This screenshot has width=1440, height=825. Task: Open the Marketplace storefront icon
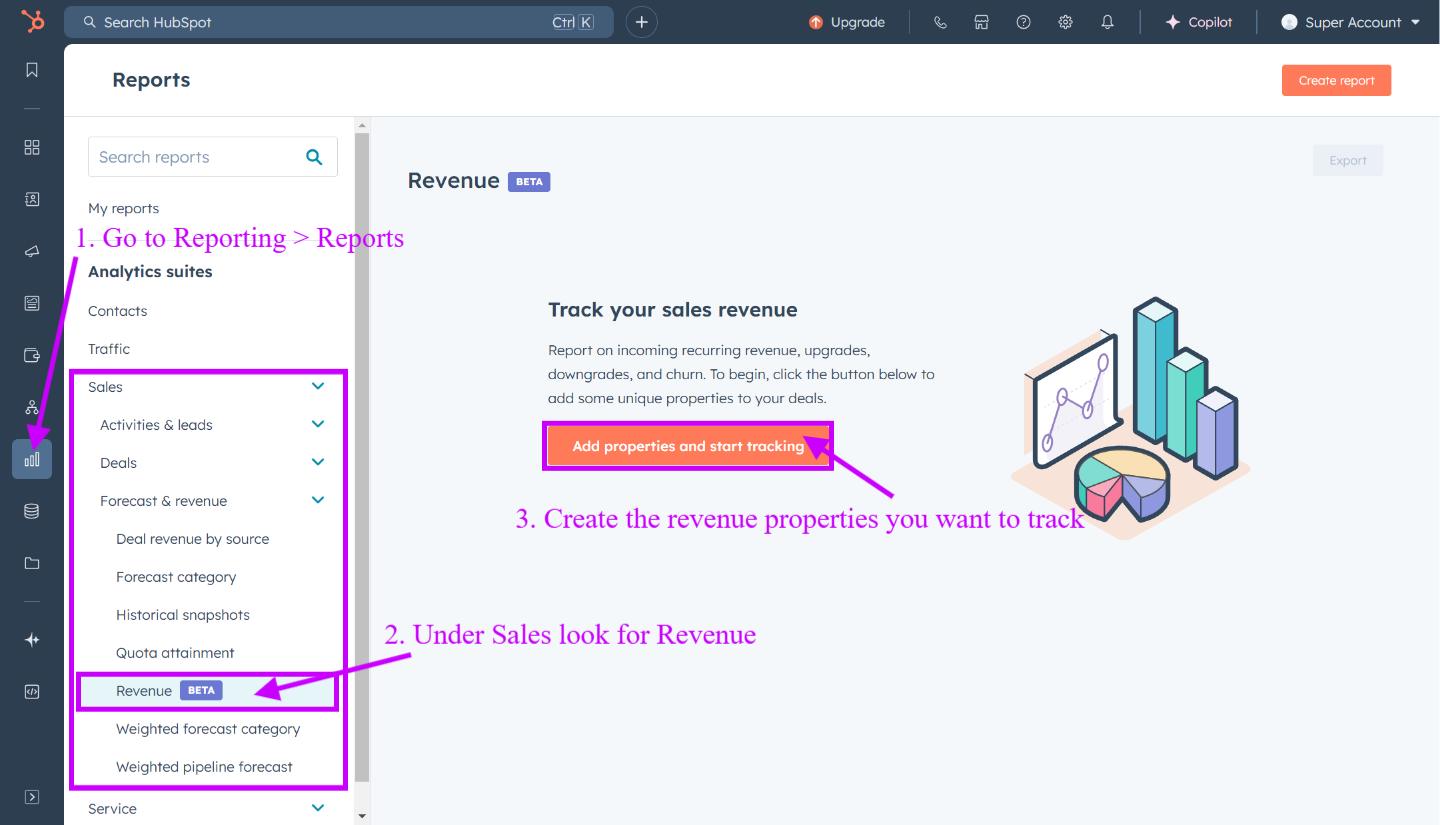click(x=982, y=22)
